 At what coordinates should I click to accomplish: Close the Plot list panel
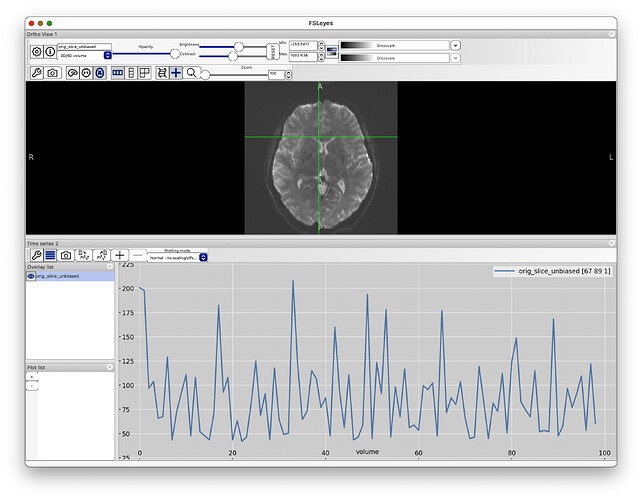point(110,367)
